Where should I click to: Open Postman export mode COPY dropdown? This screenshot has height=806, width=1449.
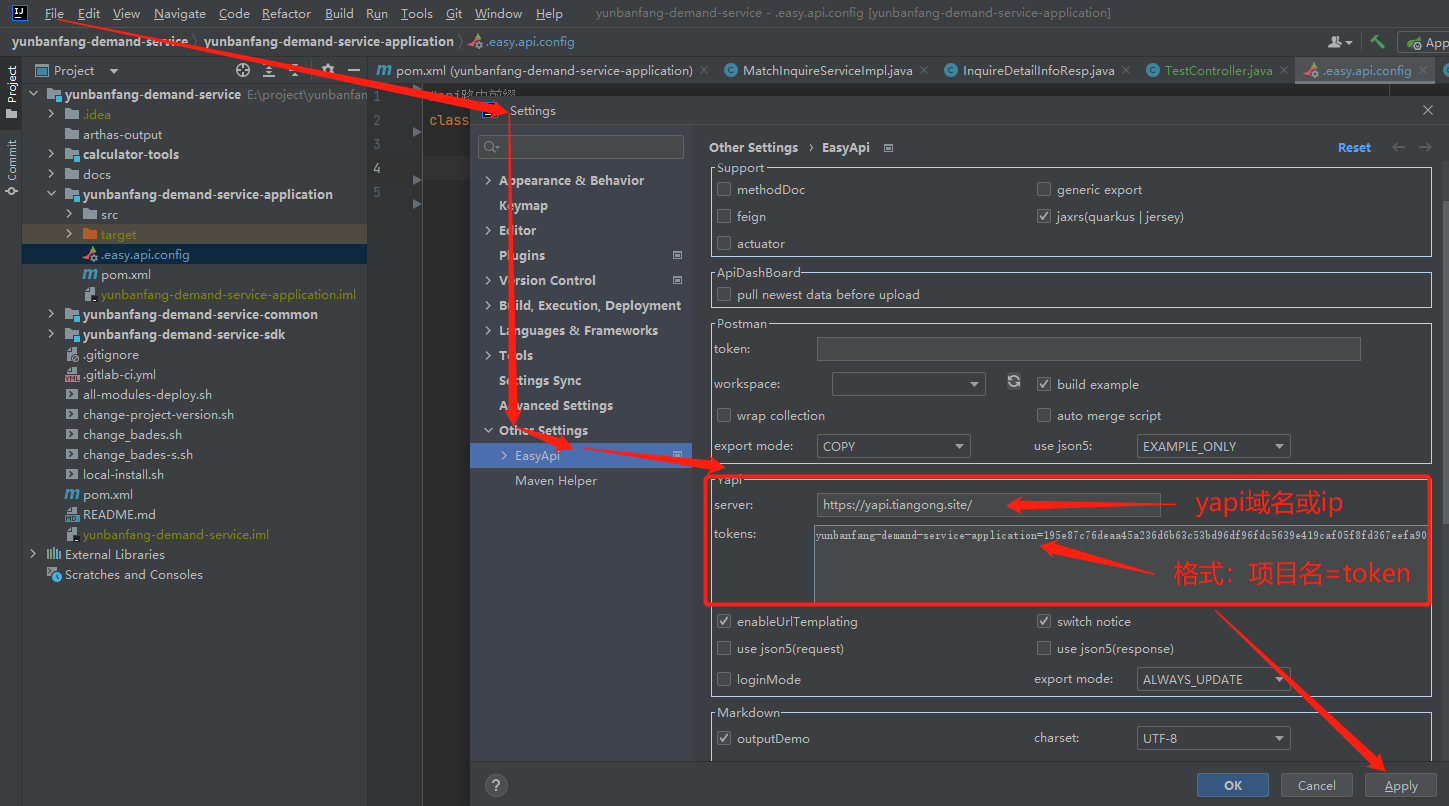pos(893,446)
